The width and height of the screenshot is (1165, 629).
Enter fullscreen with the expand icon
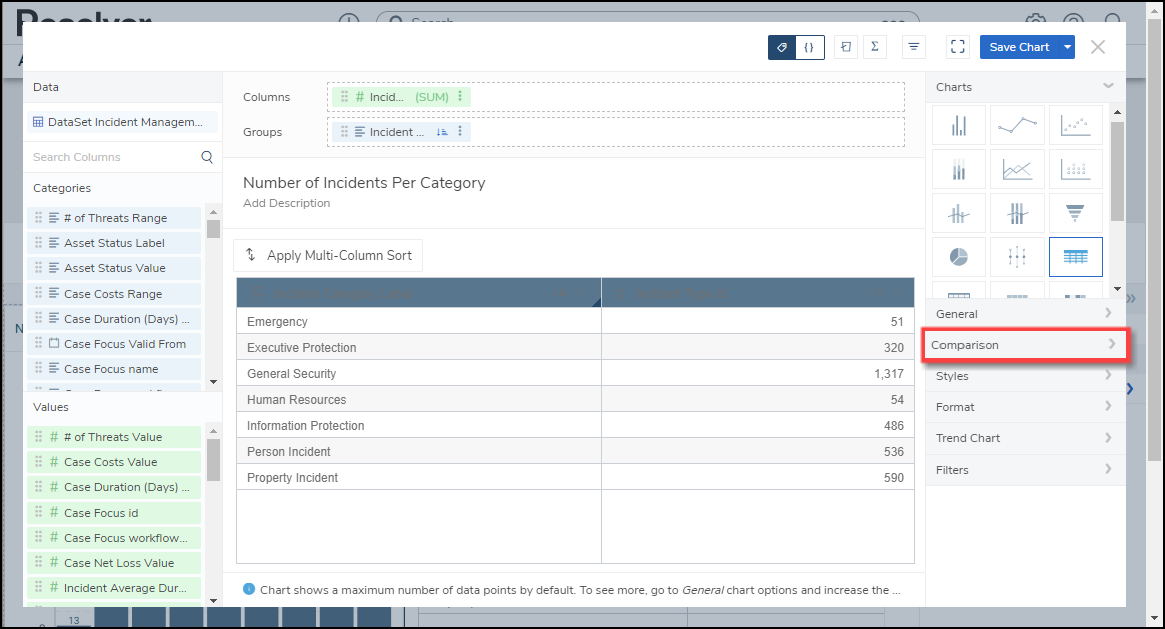(x=957, y=47)
